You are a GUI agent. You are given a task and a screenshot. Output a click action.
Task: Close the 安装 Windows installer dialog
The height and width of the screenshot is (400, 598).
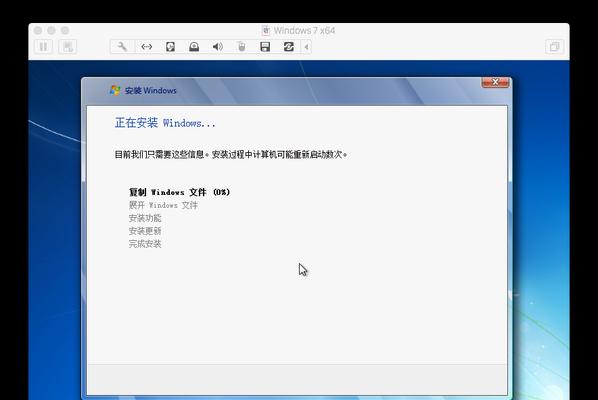(x=495, y=82)
